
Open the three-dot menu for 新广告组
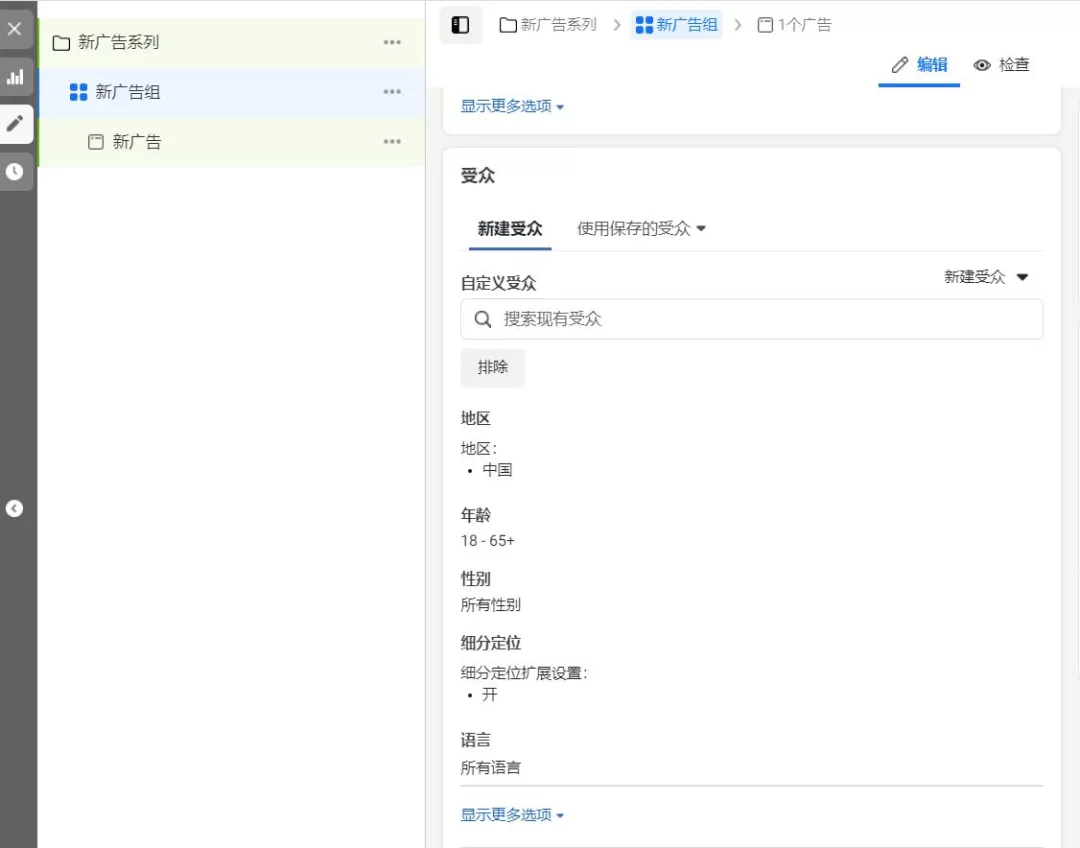tap(392, 92)
